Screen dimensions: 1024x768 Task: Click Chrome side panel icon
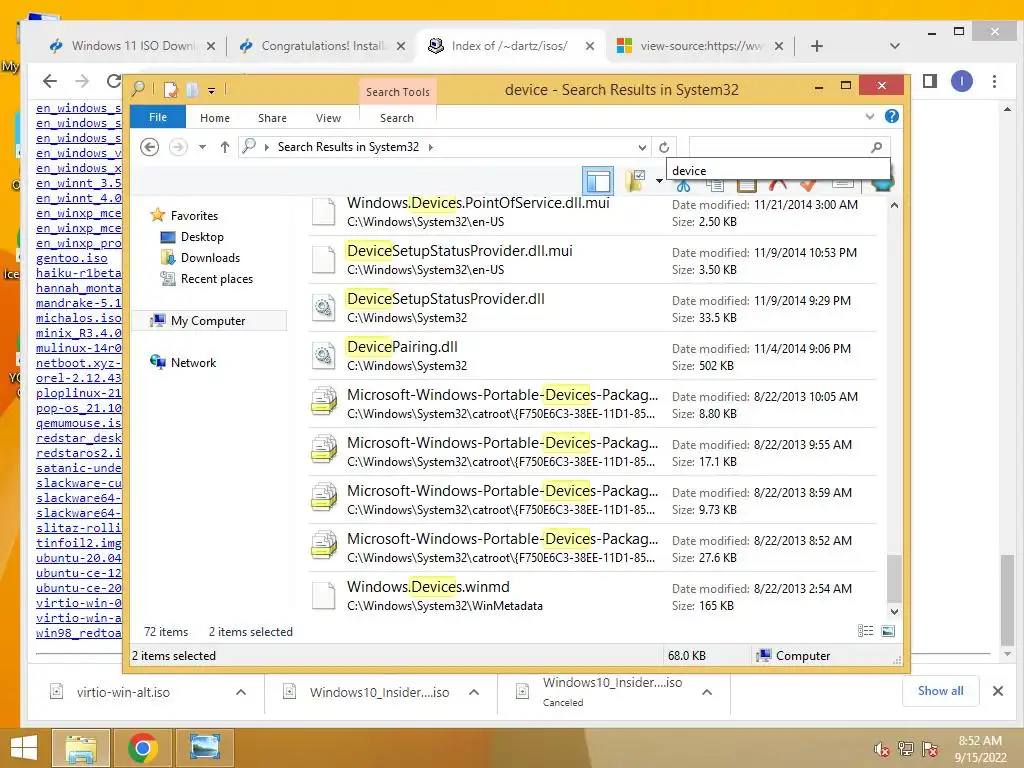point(930,81)
